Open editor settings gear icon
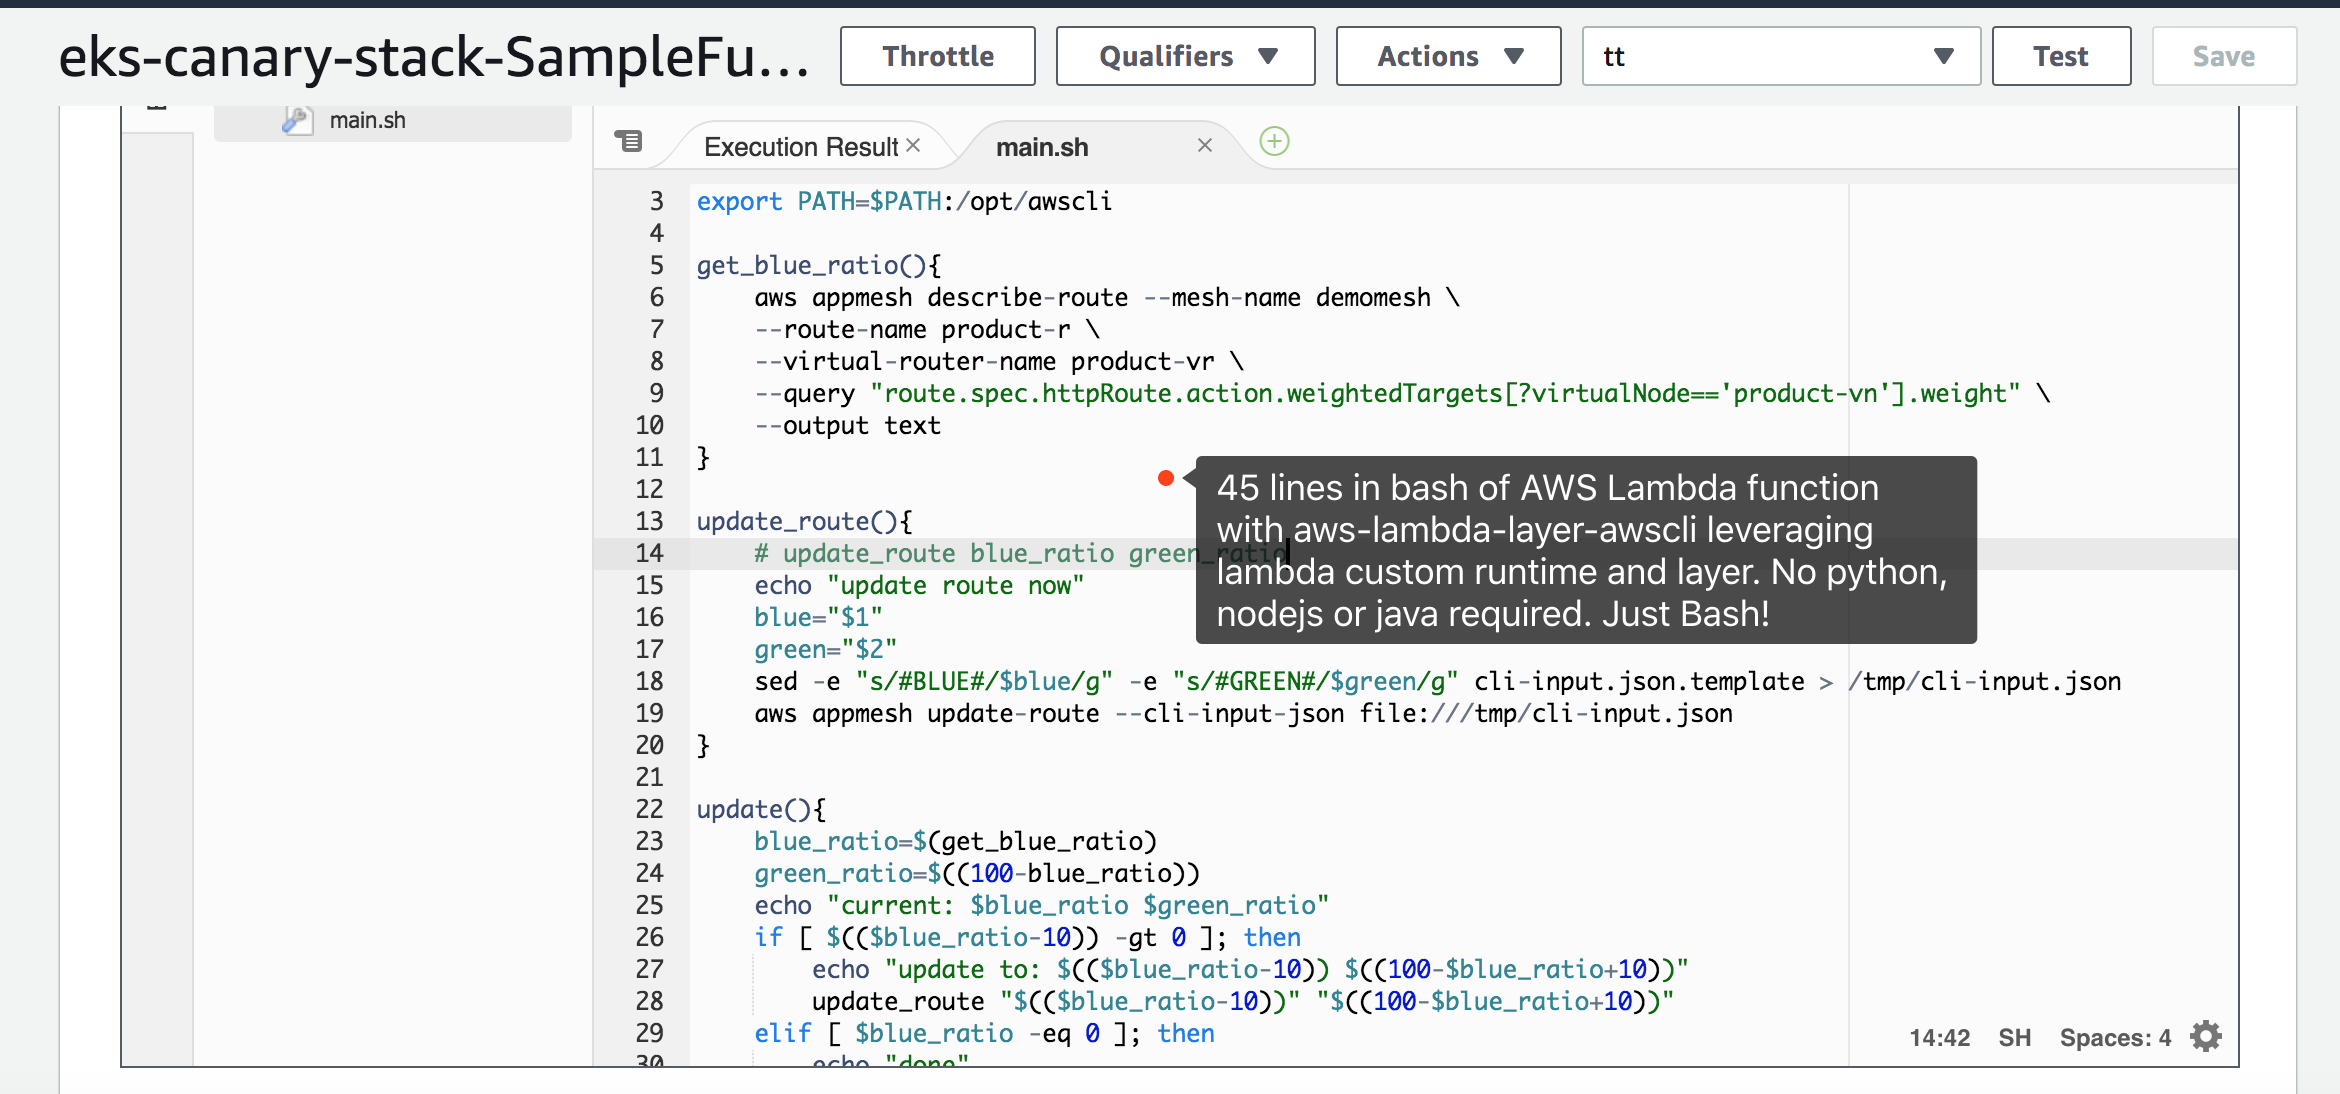The height and width of the screenshot is (1094, 2340). [2206, 1036]
